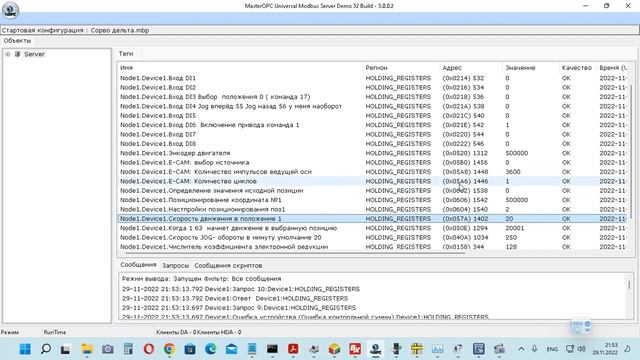640x360 pixels.
Task: Select row E-CAM: Количество циклов
Action: click(373, 181)
